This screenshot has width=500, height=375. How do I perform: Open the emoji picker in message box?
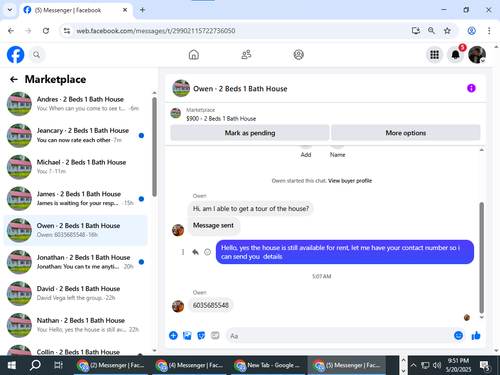(x=458, y=335)
